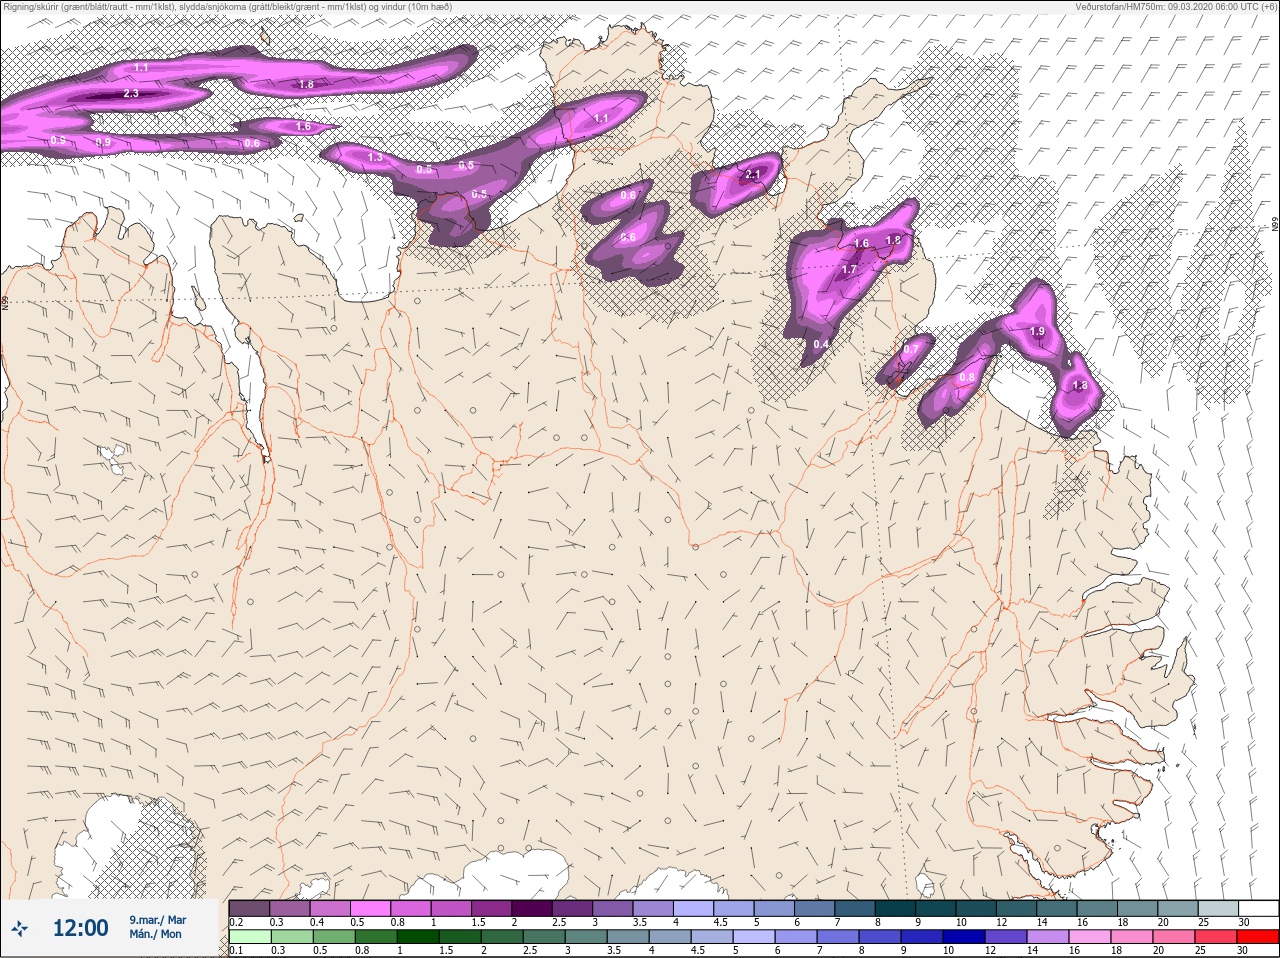Click the upper legend lavender swatch starting at 4
Screen dimensions: 1280x958
pos(694,908)
